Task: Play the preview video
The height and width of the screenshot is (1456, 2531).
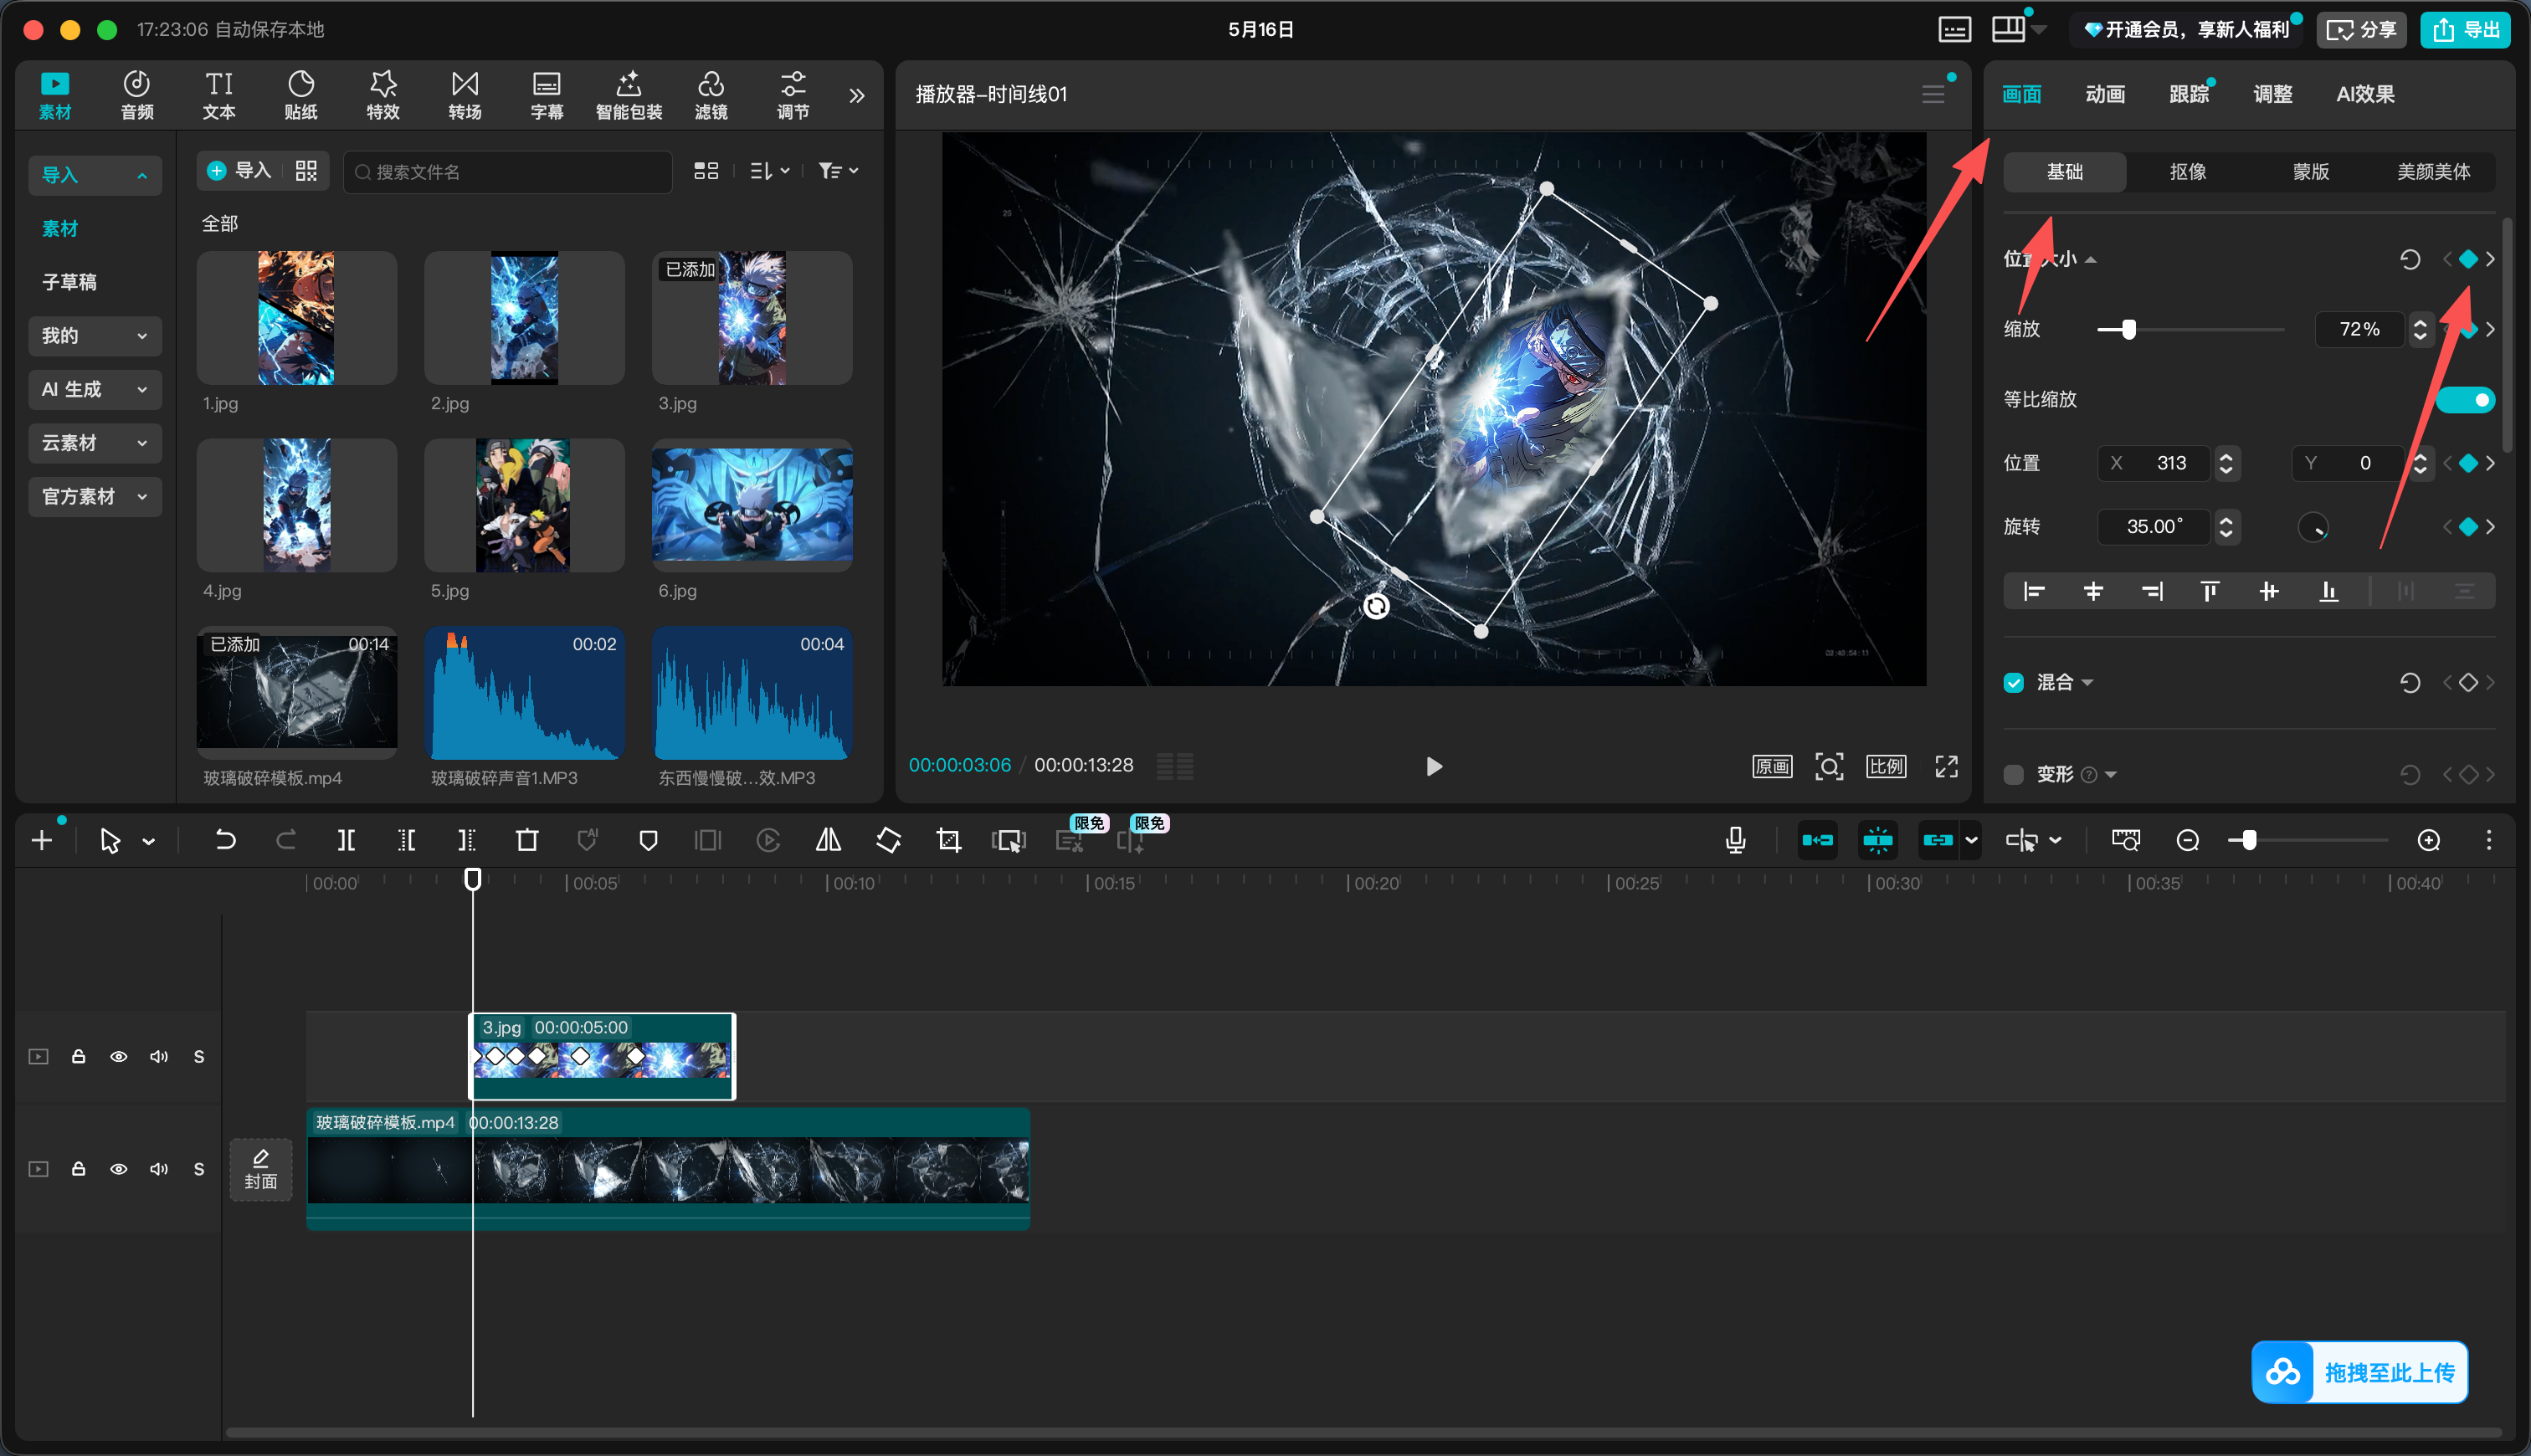Action: (1433, 767)
